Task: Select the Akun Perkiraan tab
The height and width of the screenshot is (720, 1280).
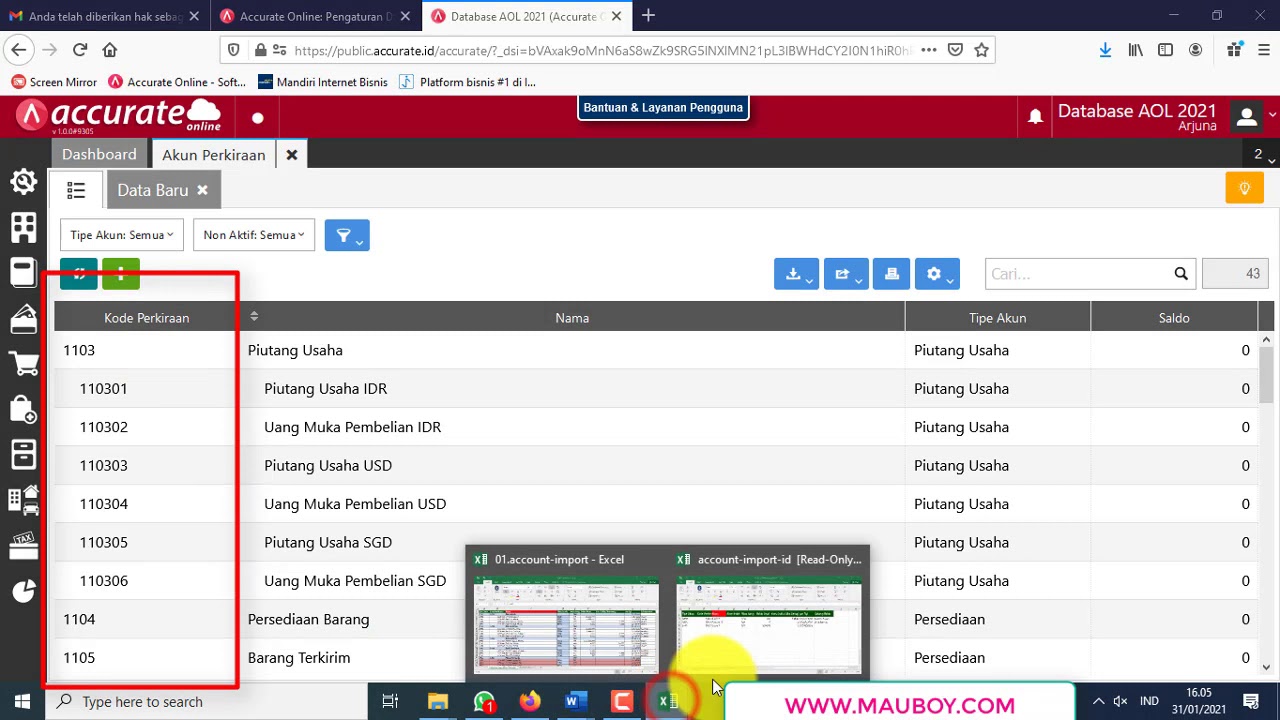Action: [x=214, y=155]
